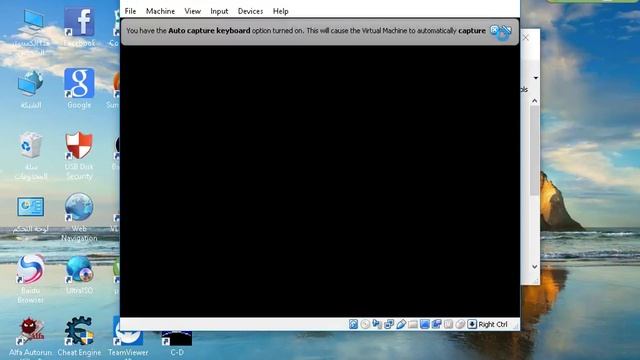Select the UltraISO desktop shortcut
The width and height of the screenshot is (640, 360).
click(79, 275)
